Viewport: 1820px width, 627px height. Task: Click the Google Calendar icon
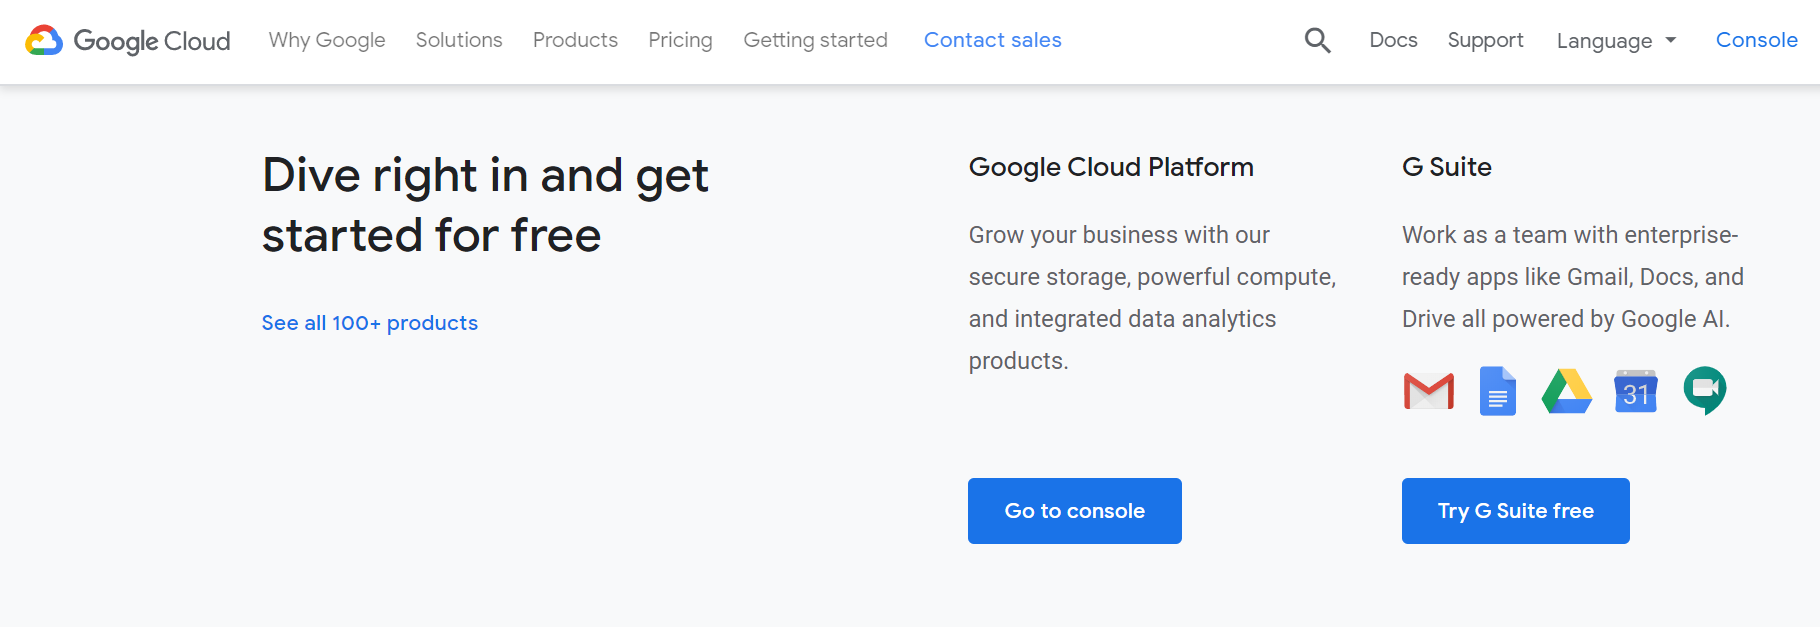pos(1636,391)
